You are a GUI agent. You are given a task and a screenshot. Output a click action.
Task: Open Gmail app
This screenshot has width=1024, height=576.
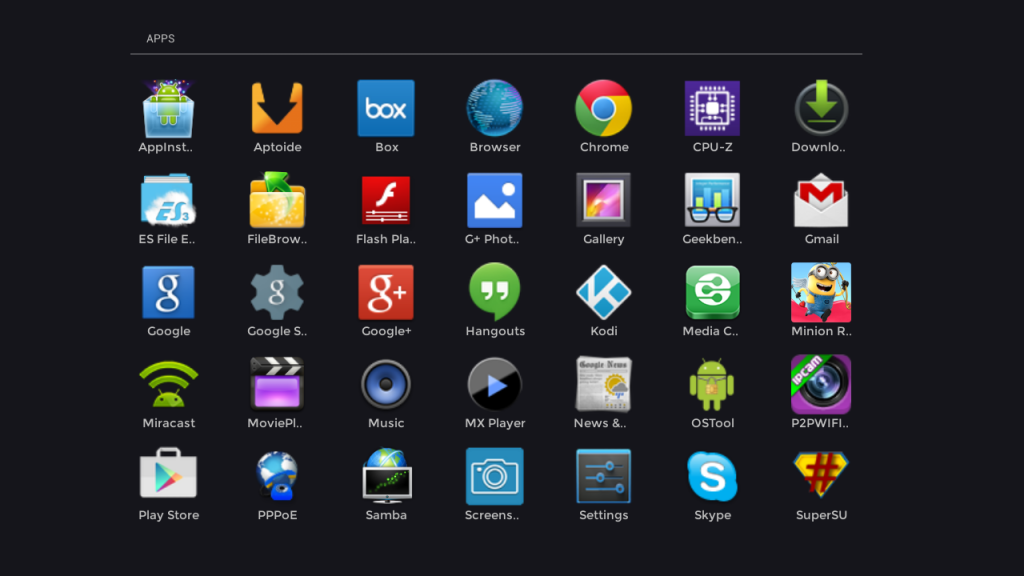822,200
